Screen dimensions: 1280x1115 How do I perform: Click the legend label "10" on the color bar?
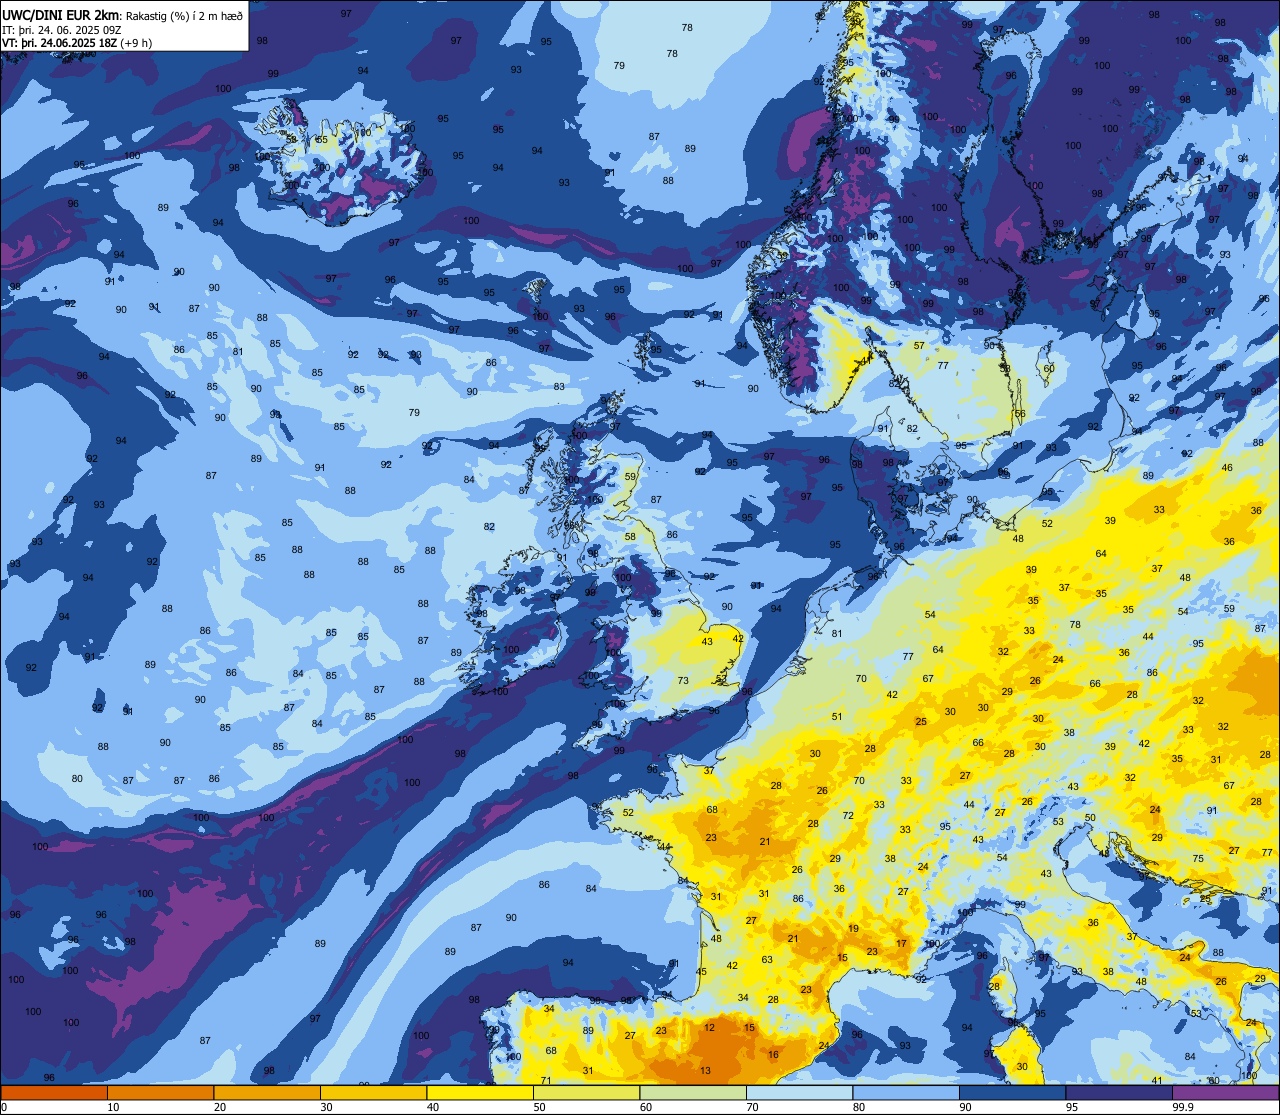click(x=113, y=1107)
